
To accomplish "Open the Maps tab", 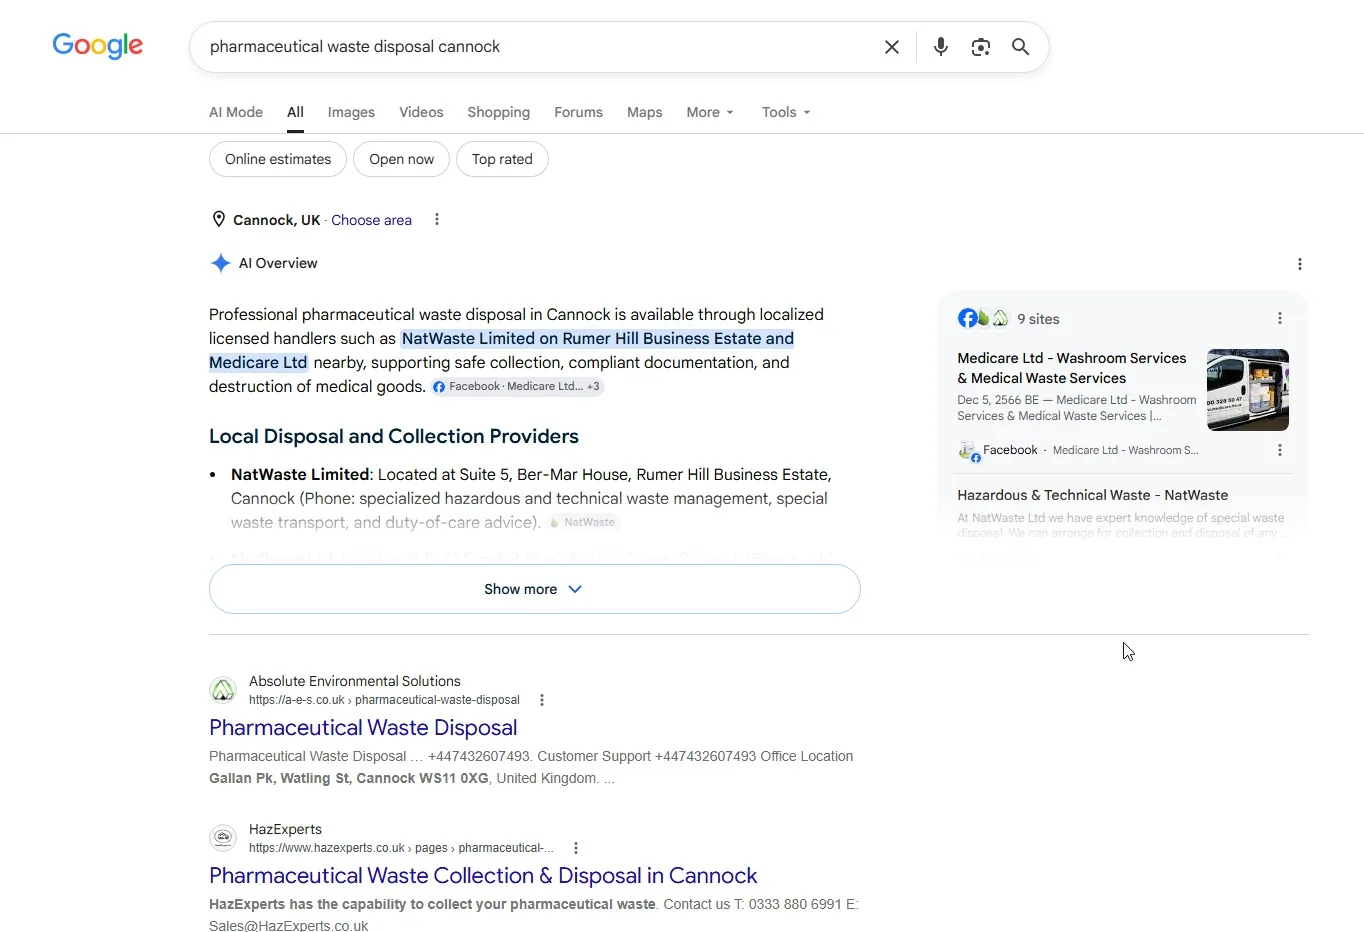I will point(644,112).
